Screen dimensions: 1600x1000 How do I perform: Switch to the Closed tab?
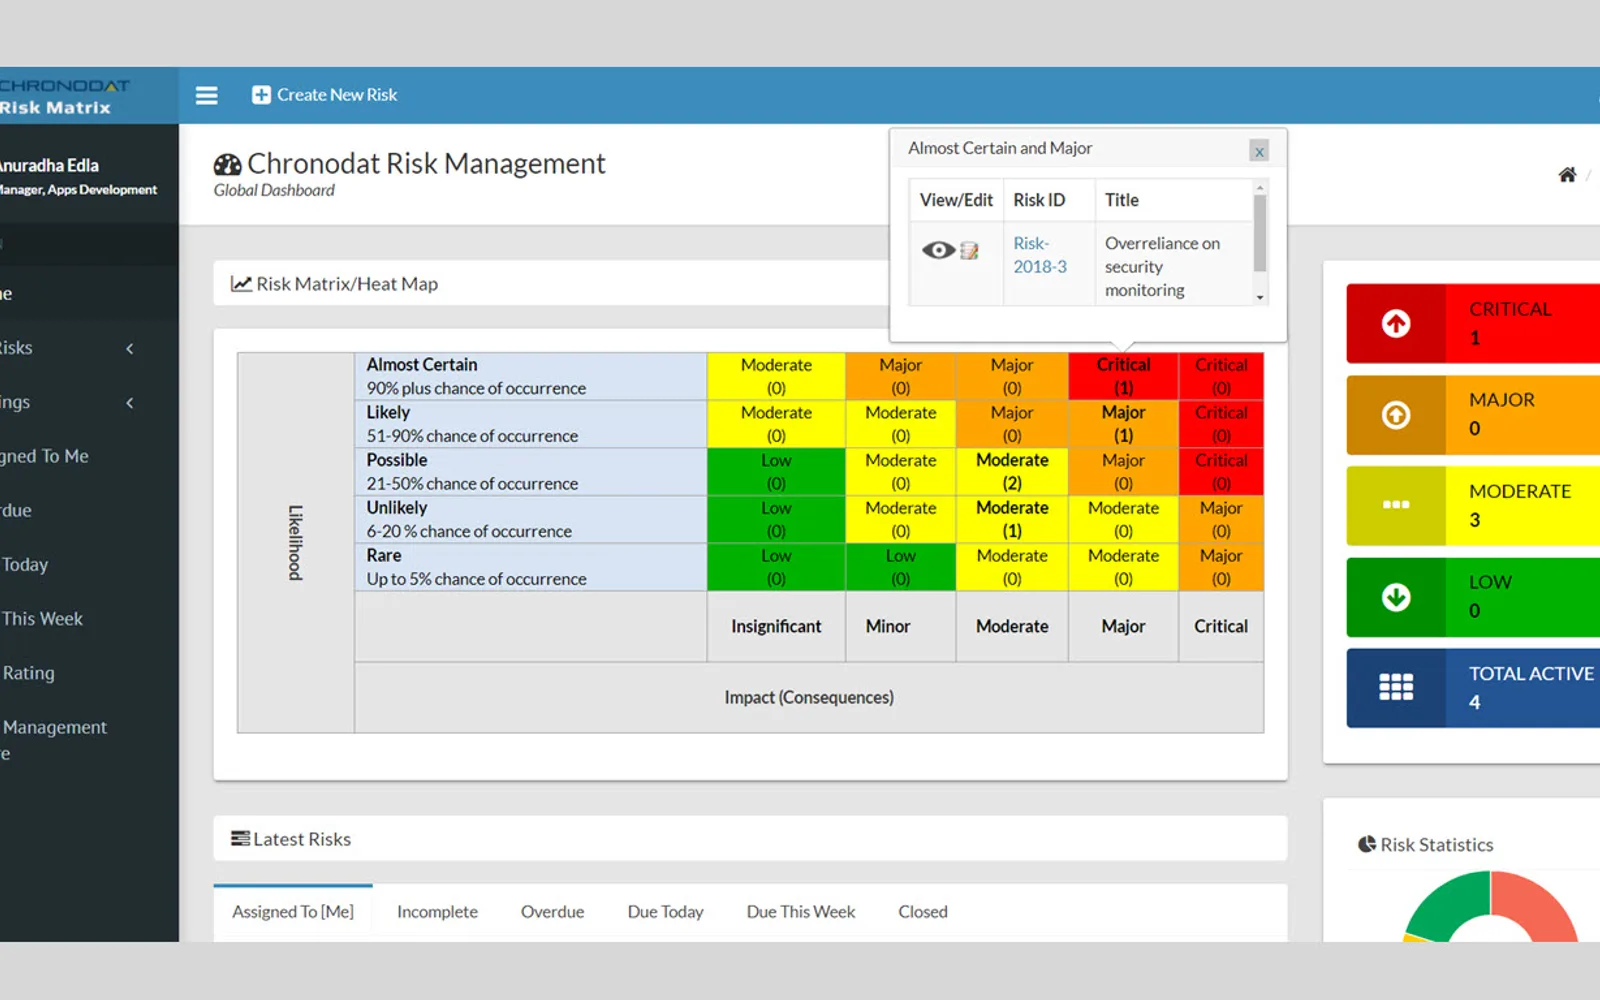[x=922, y=912]
